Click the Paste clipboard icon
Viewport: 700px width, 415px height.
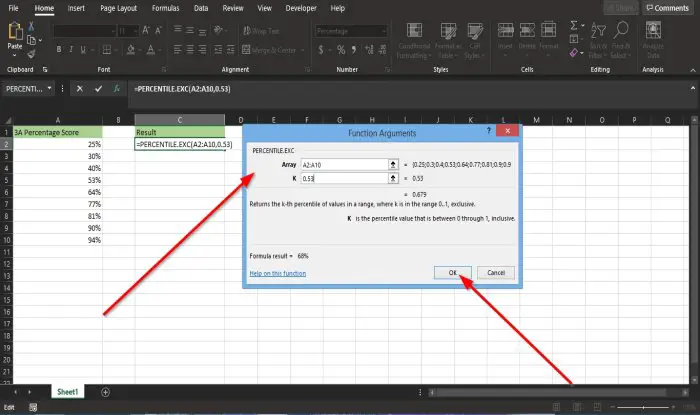pyautogui.click(x=15, y=32)
